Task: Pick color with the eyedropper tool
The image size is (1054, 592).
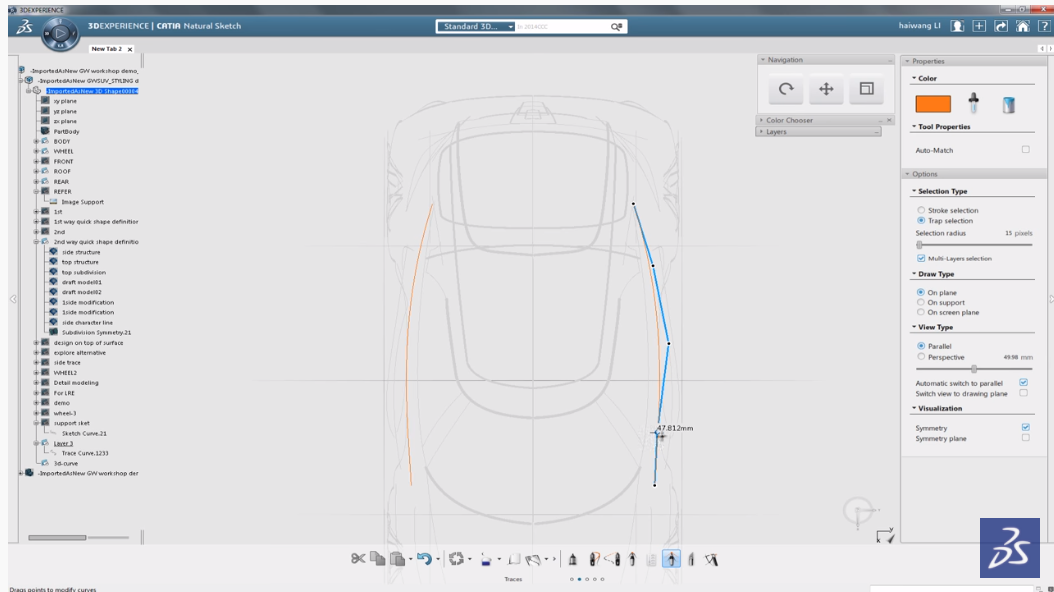Action: click(973, 103)
